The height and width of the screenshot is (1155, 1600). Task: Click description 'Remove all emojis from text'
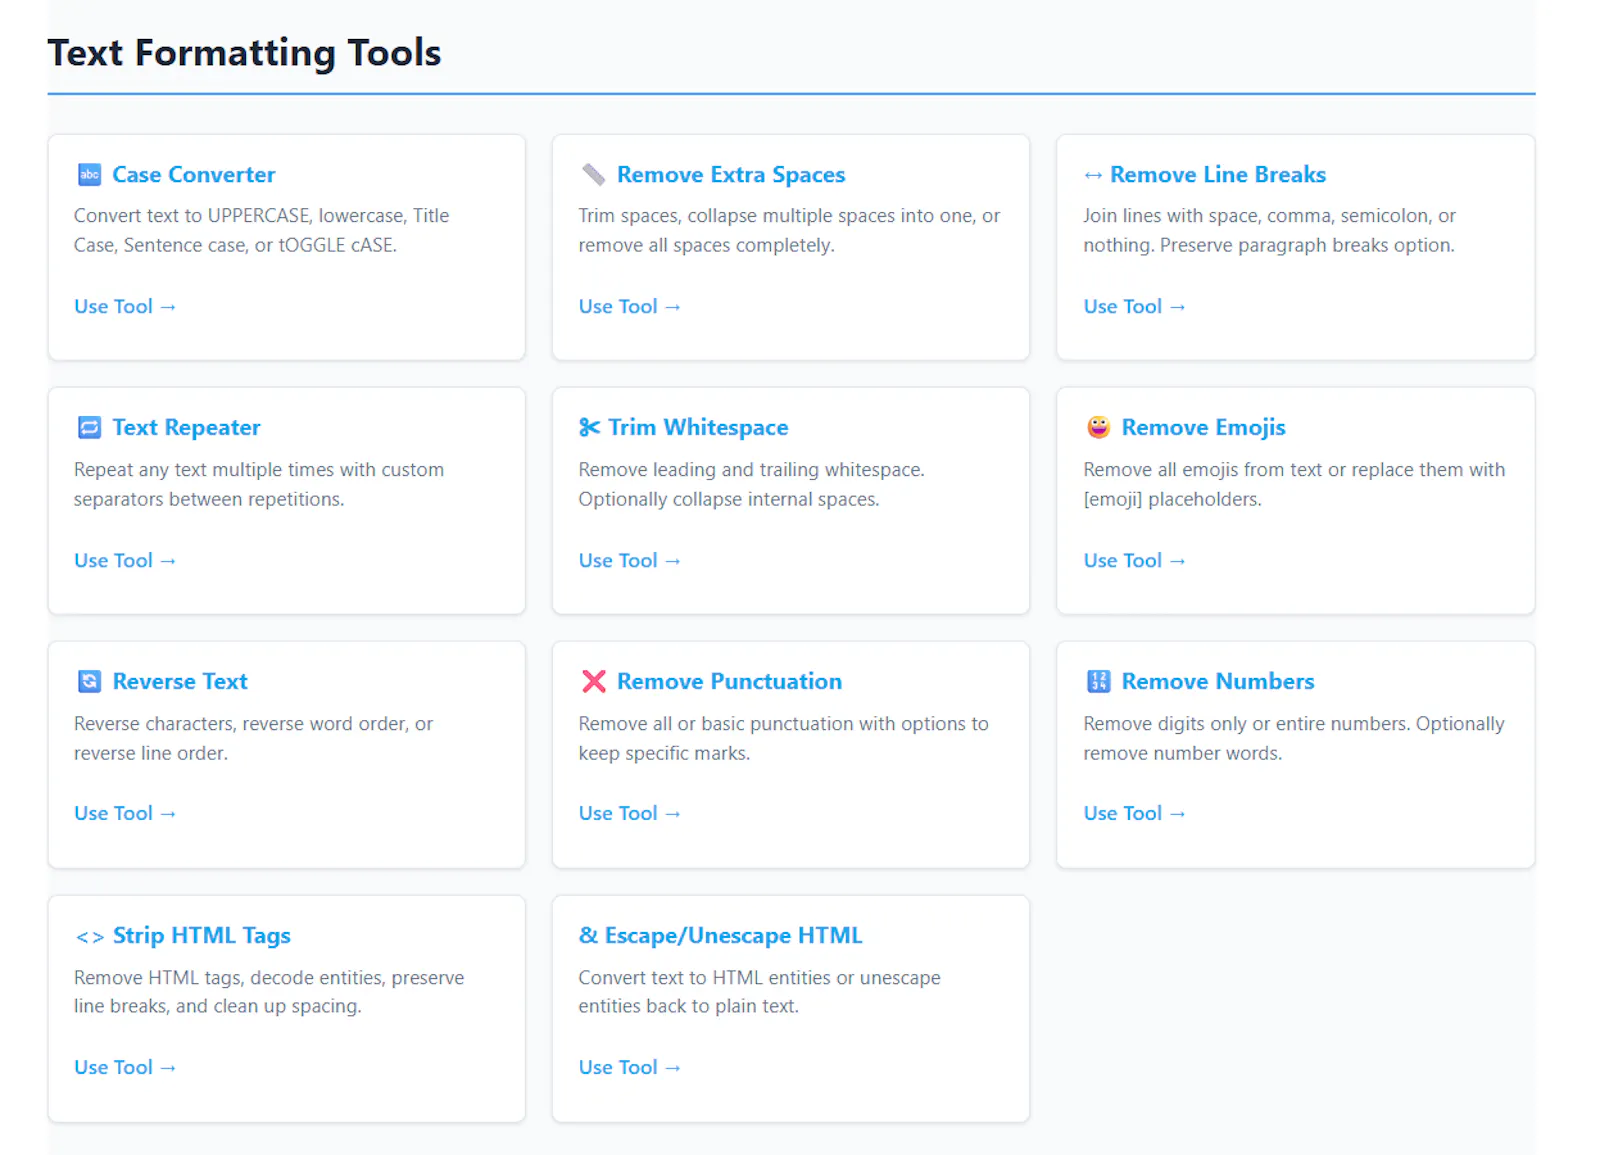click(1294, 485)
